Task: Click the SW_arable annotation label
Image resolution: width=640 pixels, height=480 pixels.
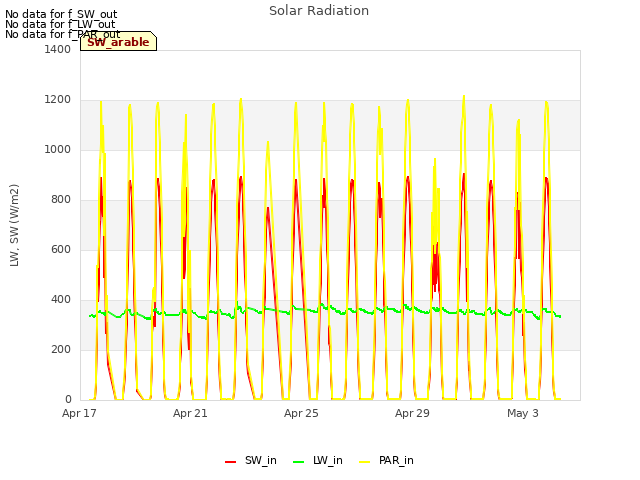Action: tap(118, 42)
